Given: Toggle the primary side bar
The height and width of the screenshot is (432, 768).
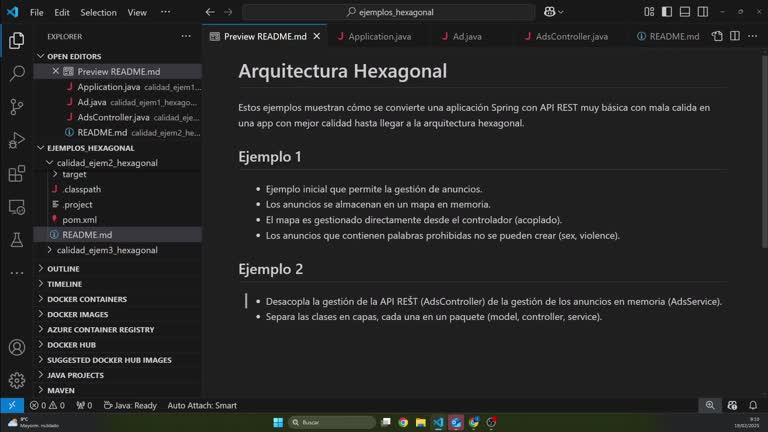Looking at the screenshot, I should pos(667,12).
